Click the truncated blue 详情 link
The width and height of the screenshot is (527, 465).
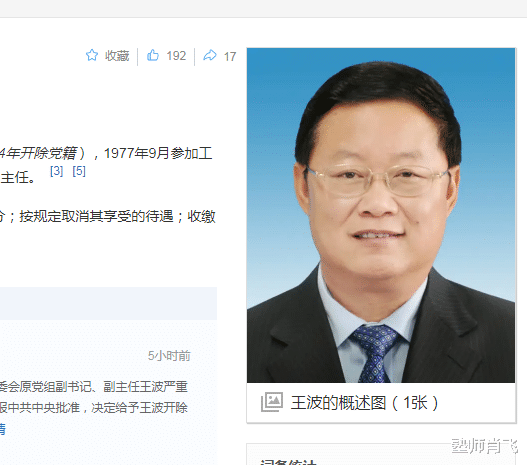click(x=3, y=429)
